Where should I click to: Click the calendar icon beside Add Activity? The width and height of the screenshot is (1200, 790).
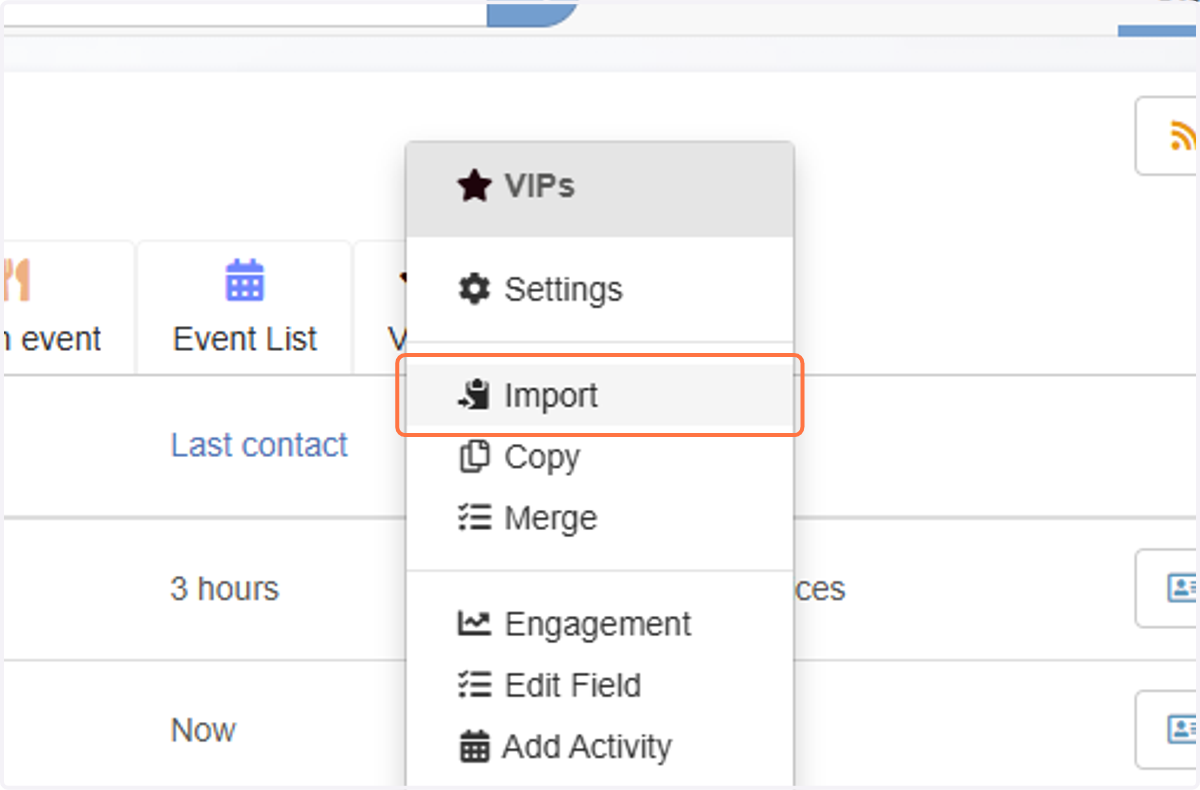click(x=474, y=747)
